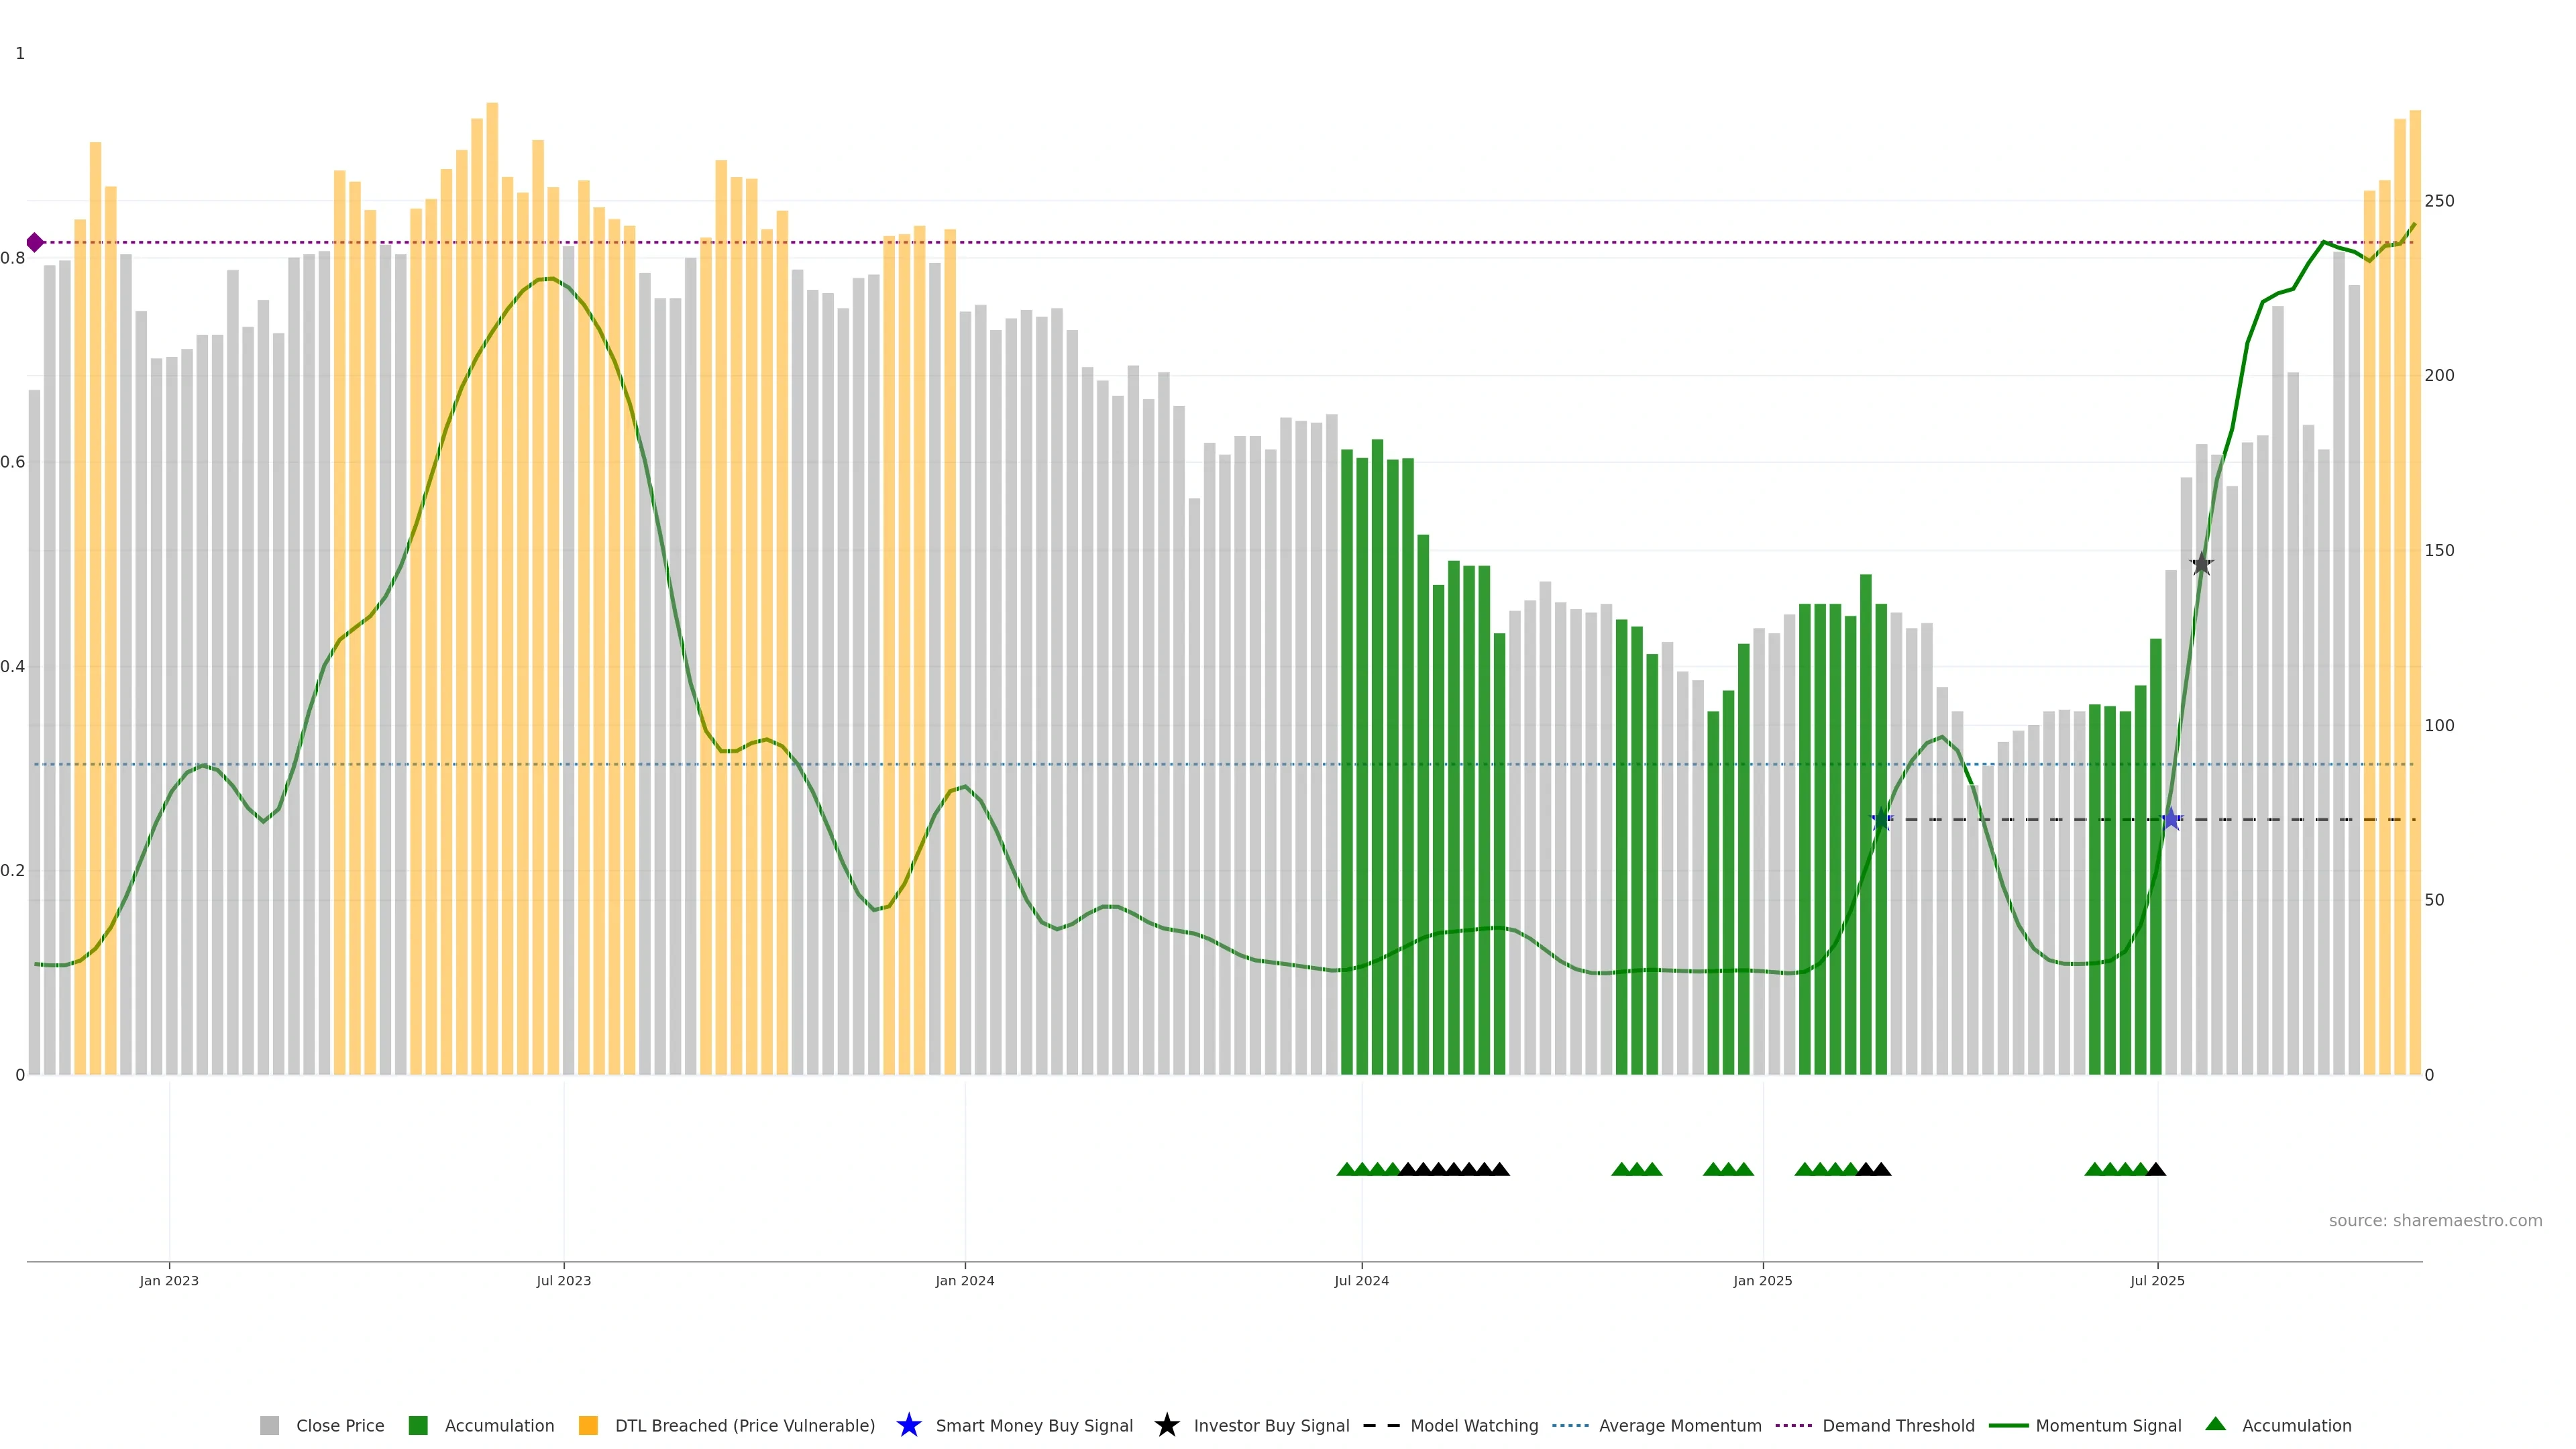Click the dark star marker on the chart above July 2025
2576x1449 pixels.
coord(2201,564)
